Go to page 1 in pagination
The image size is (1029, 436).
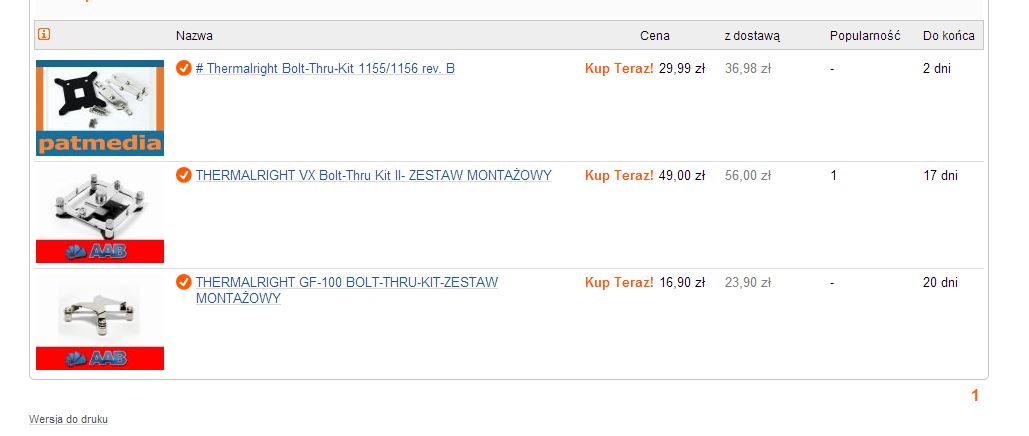[x=975, y=395]
